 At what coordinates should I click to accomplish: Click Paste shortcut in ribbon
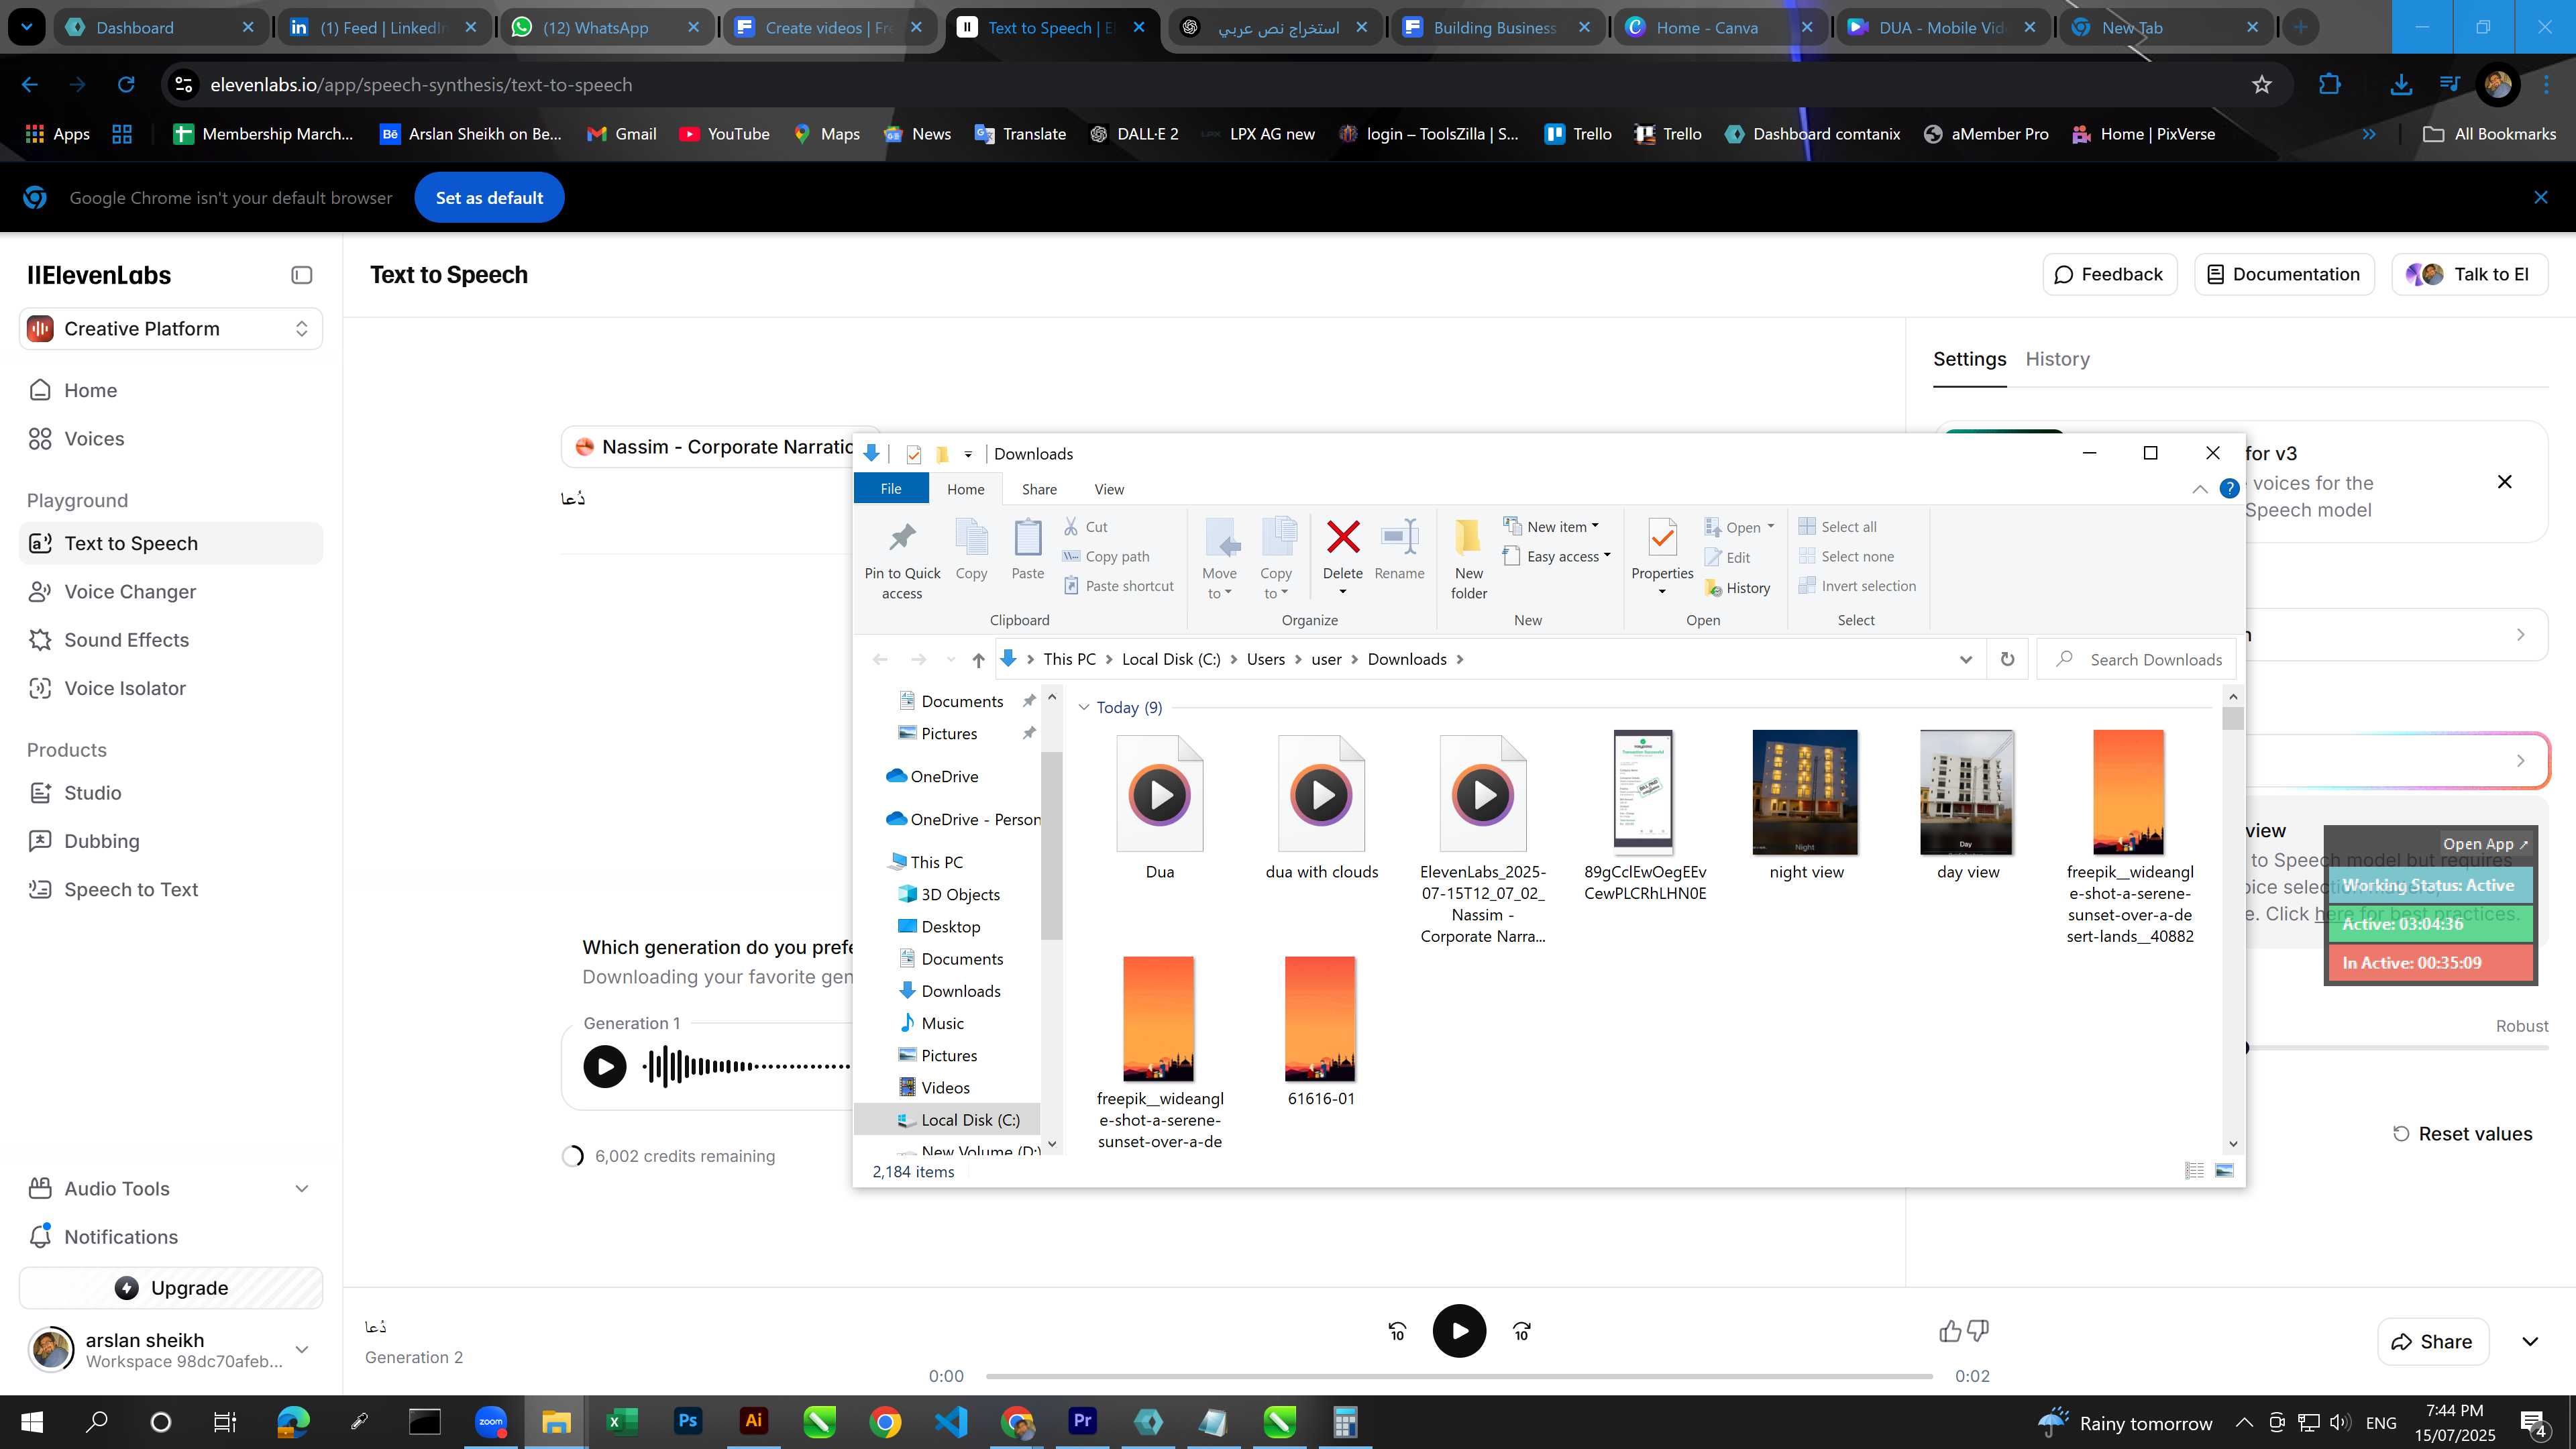pyautogui.click(x=1118, y=586)
